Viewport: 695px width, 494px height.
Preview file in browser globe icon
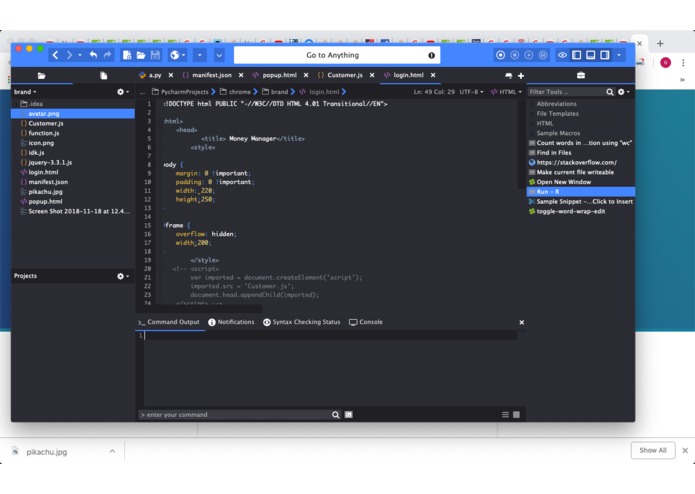[175, 55]
